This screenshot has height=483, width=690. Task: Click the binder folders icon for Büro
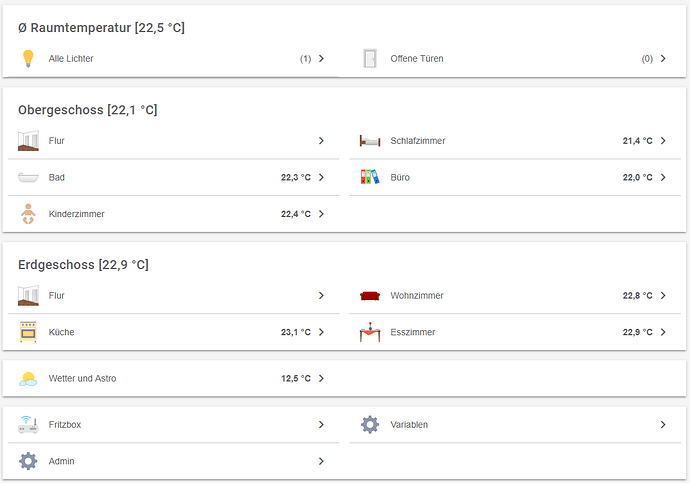(370, 177)
